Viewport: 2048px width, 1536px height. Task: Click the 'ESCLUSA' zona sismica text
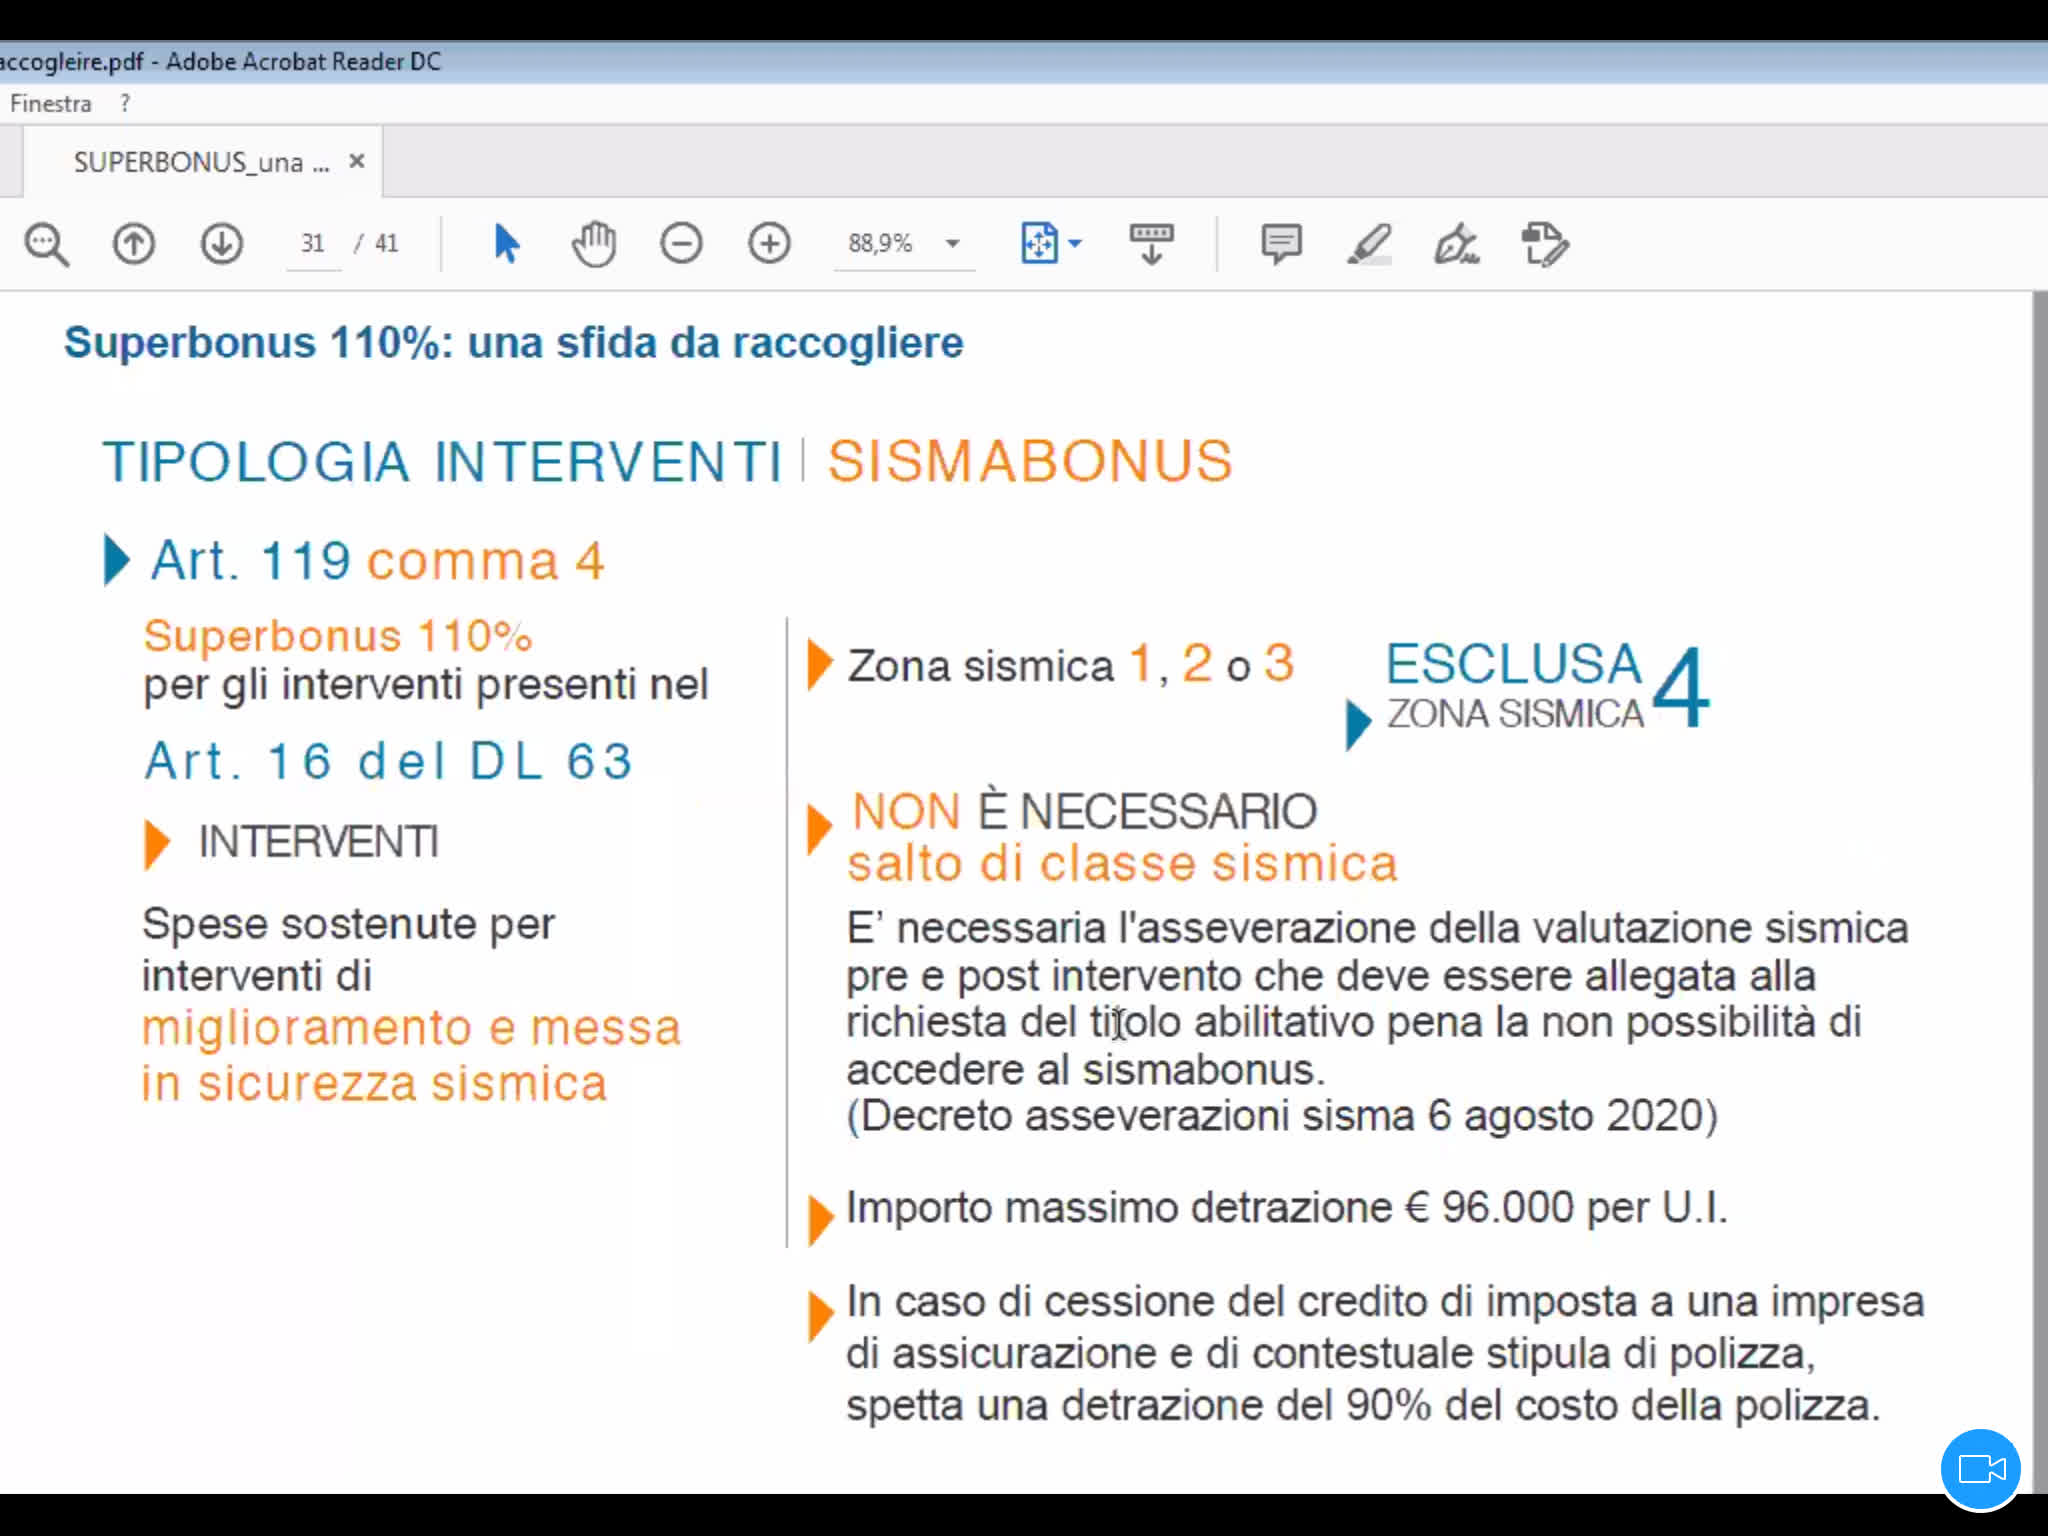[1514, 662]
